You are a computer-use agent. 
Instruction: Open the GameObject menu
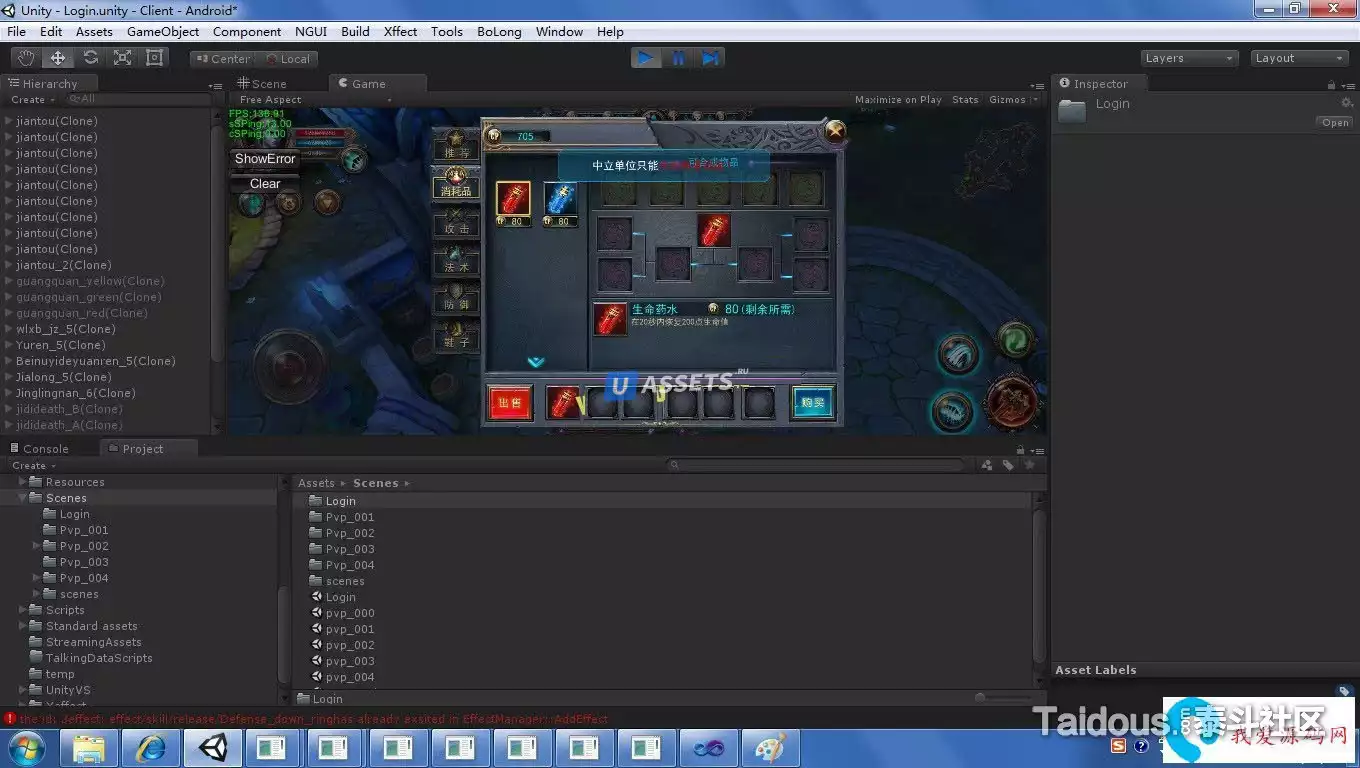point(163,31)
